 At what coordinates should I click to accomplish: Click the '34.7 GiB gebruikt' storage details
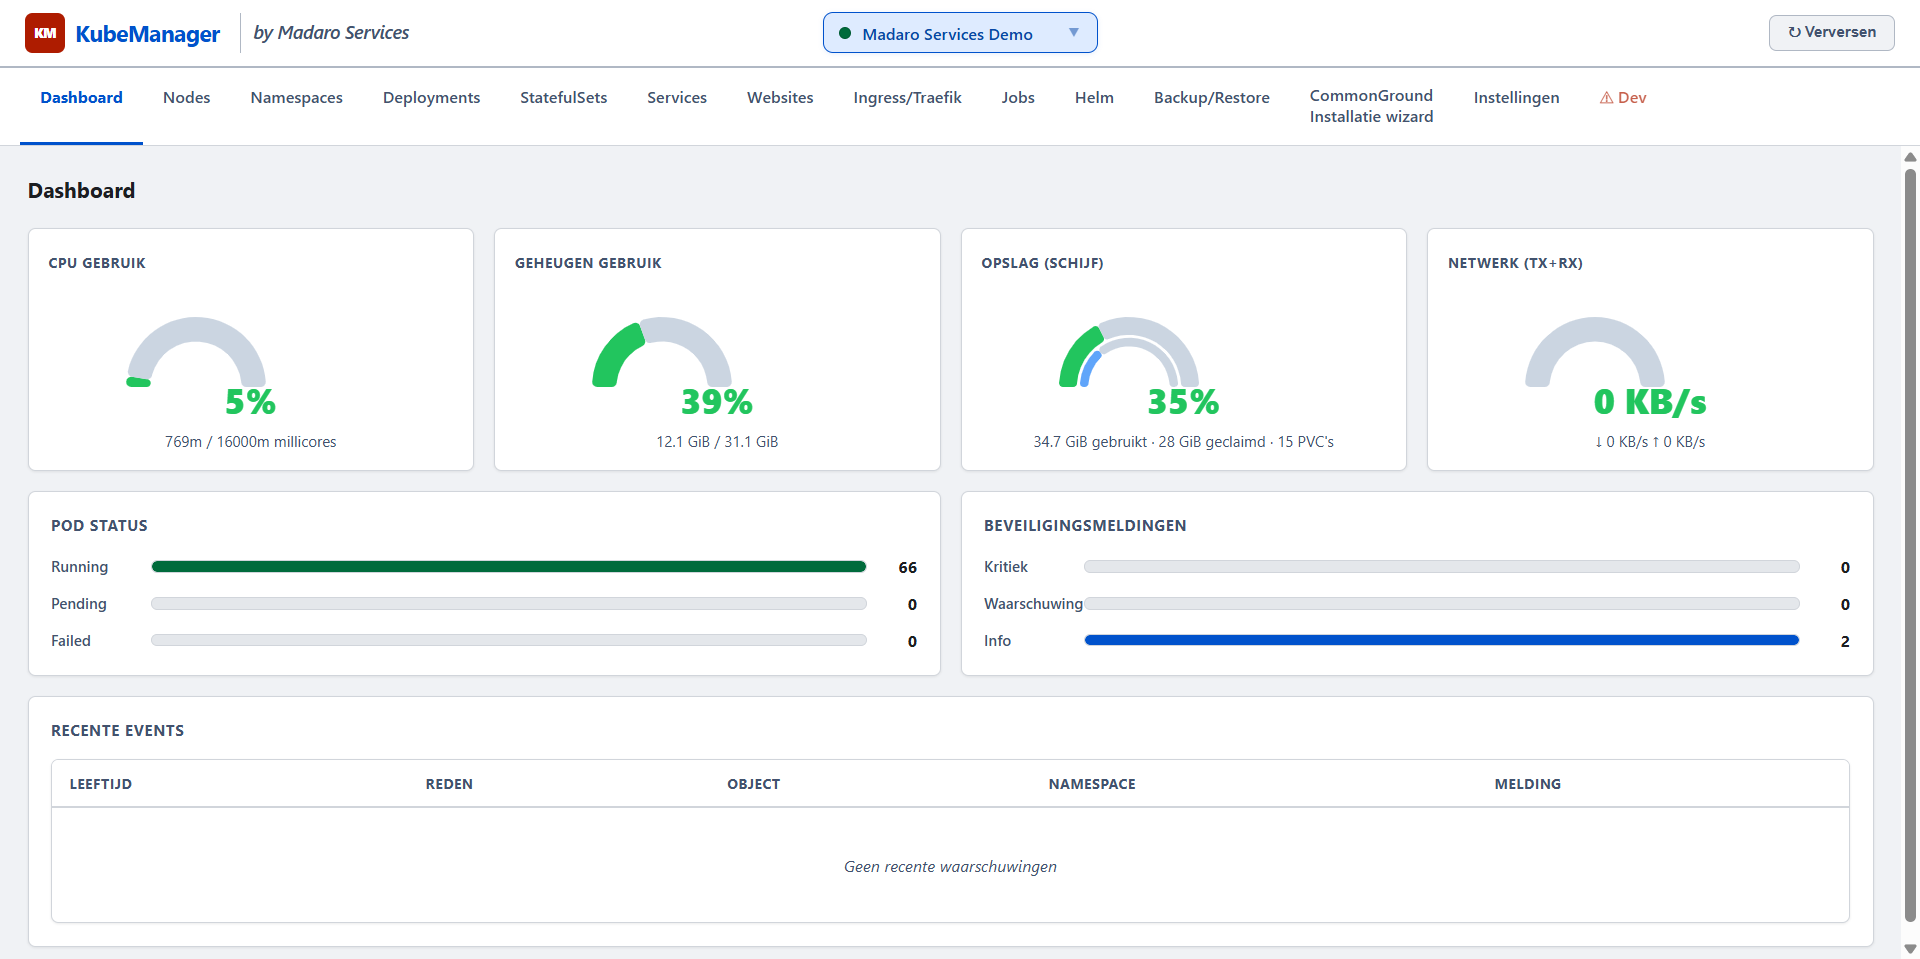coord(1183,442)
